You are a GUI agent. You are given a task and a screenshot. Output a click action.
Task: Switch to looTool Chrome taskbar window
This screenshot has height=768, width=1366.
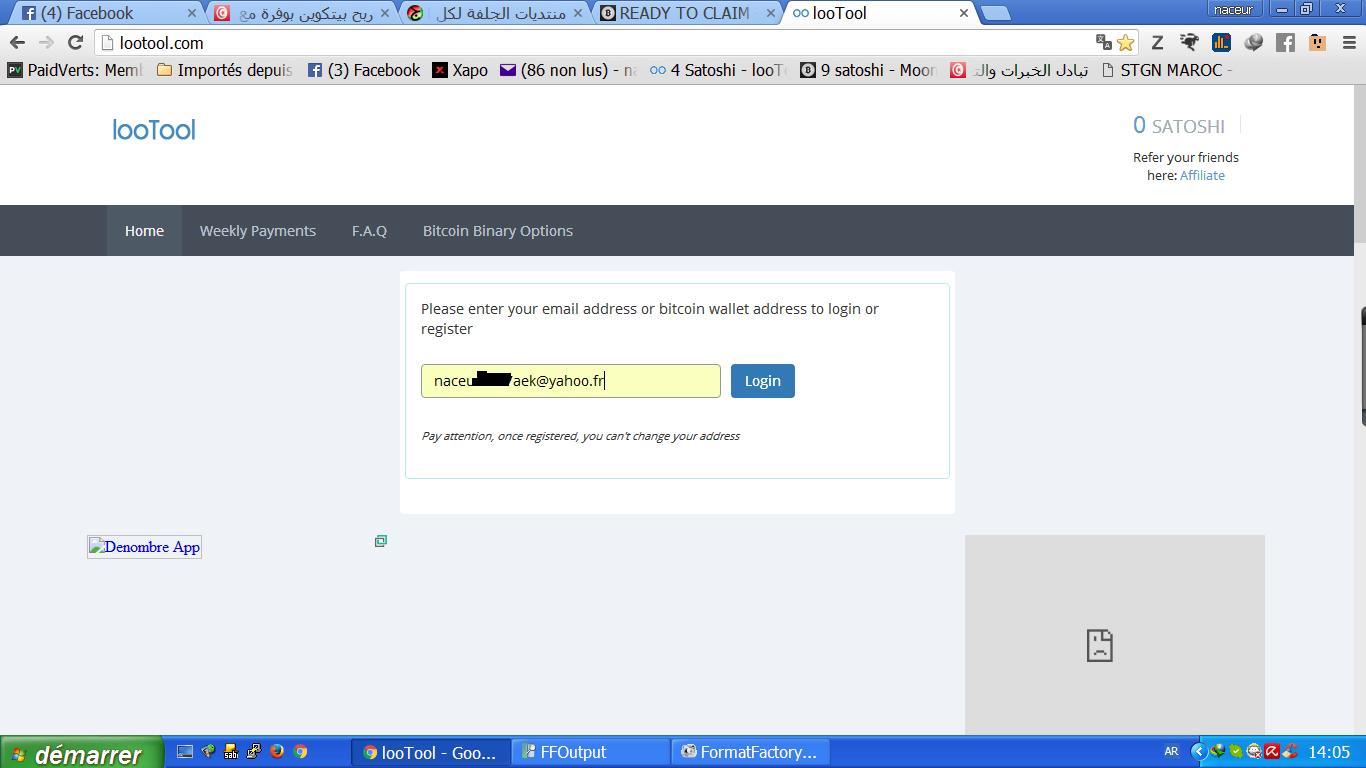[430, 752]
